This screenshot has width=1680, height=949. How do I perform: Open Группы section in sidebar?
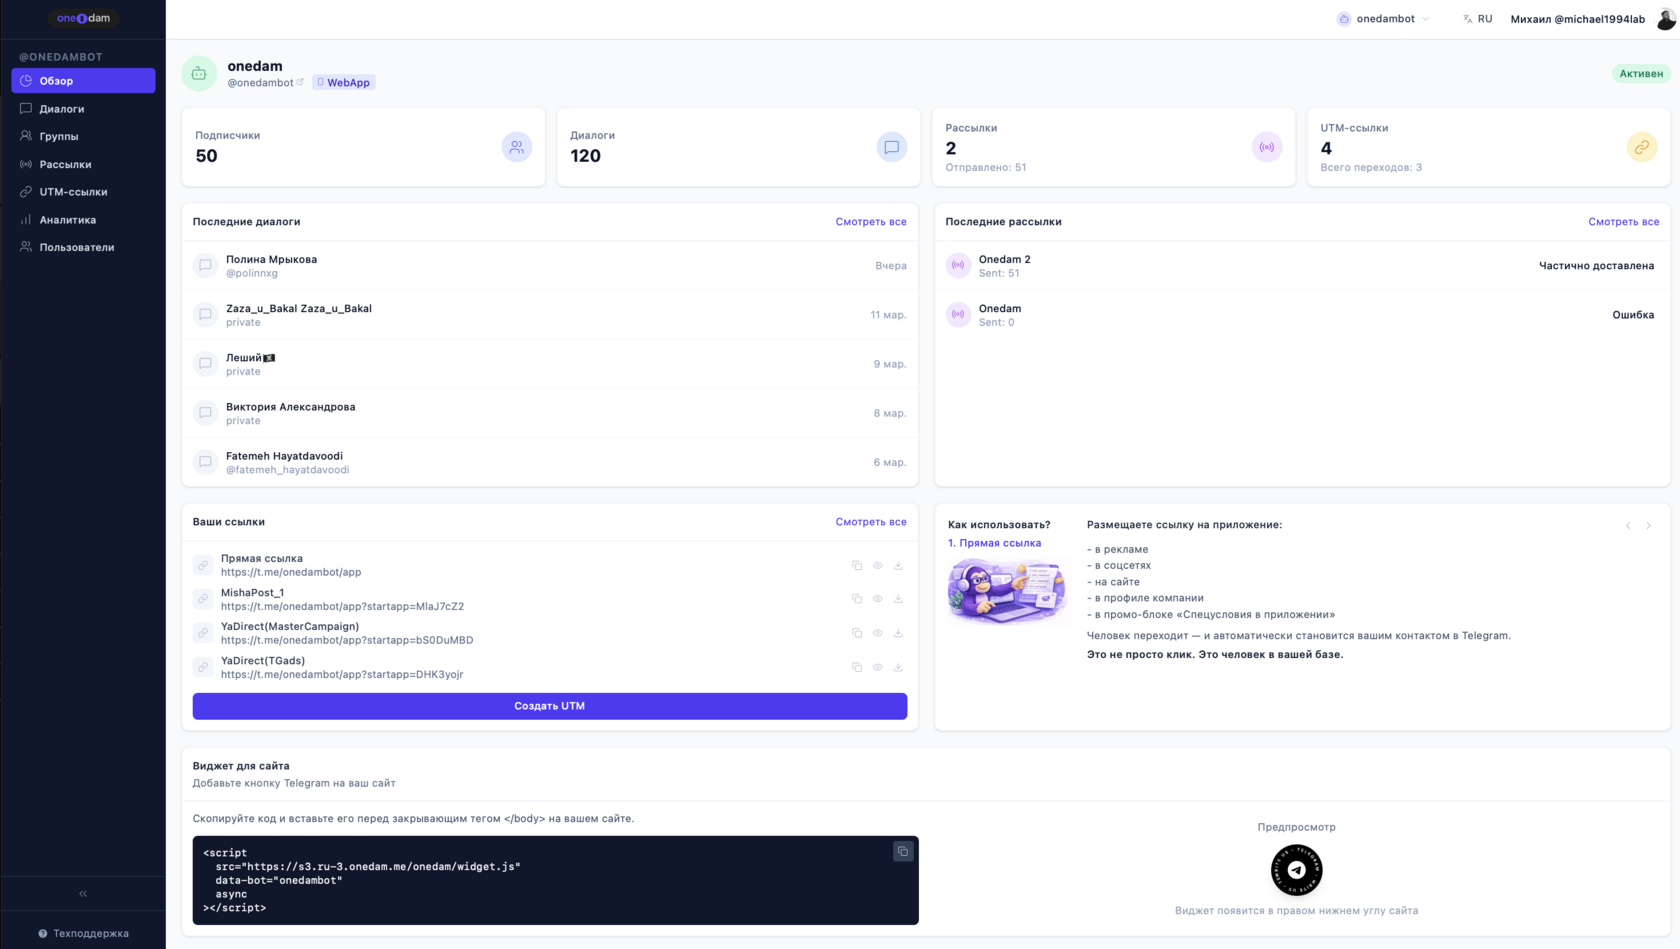coord(83,136)
